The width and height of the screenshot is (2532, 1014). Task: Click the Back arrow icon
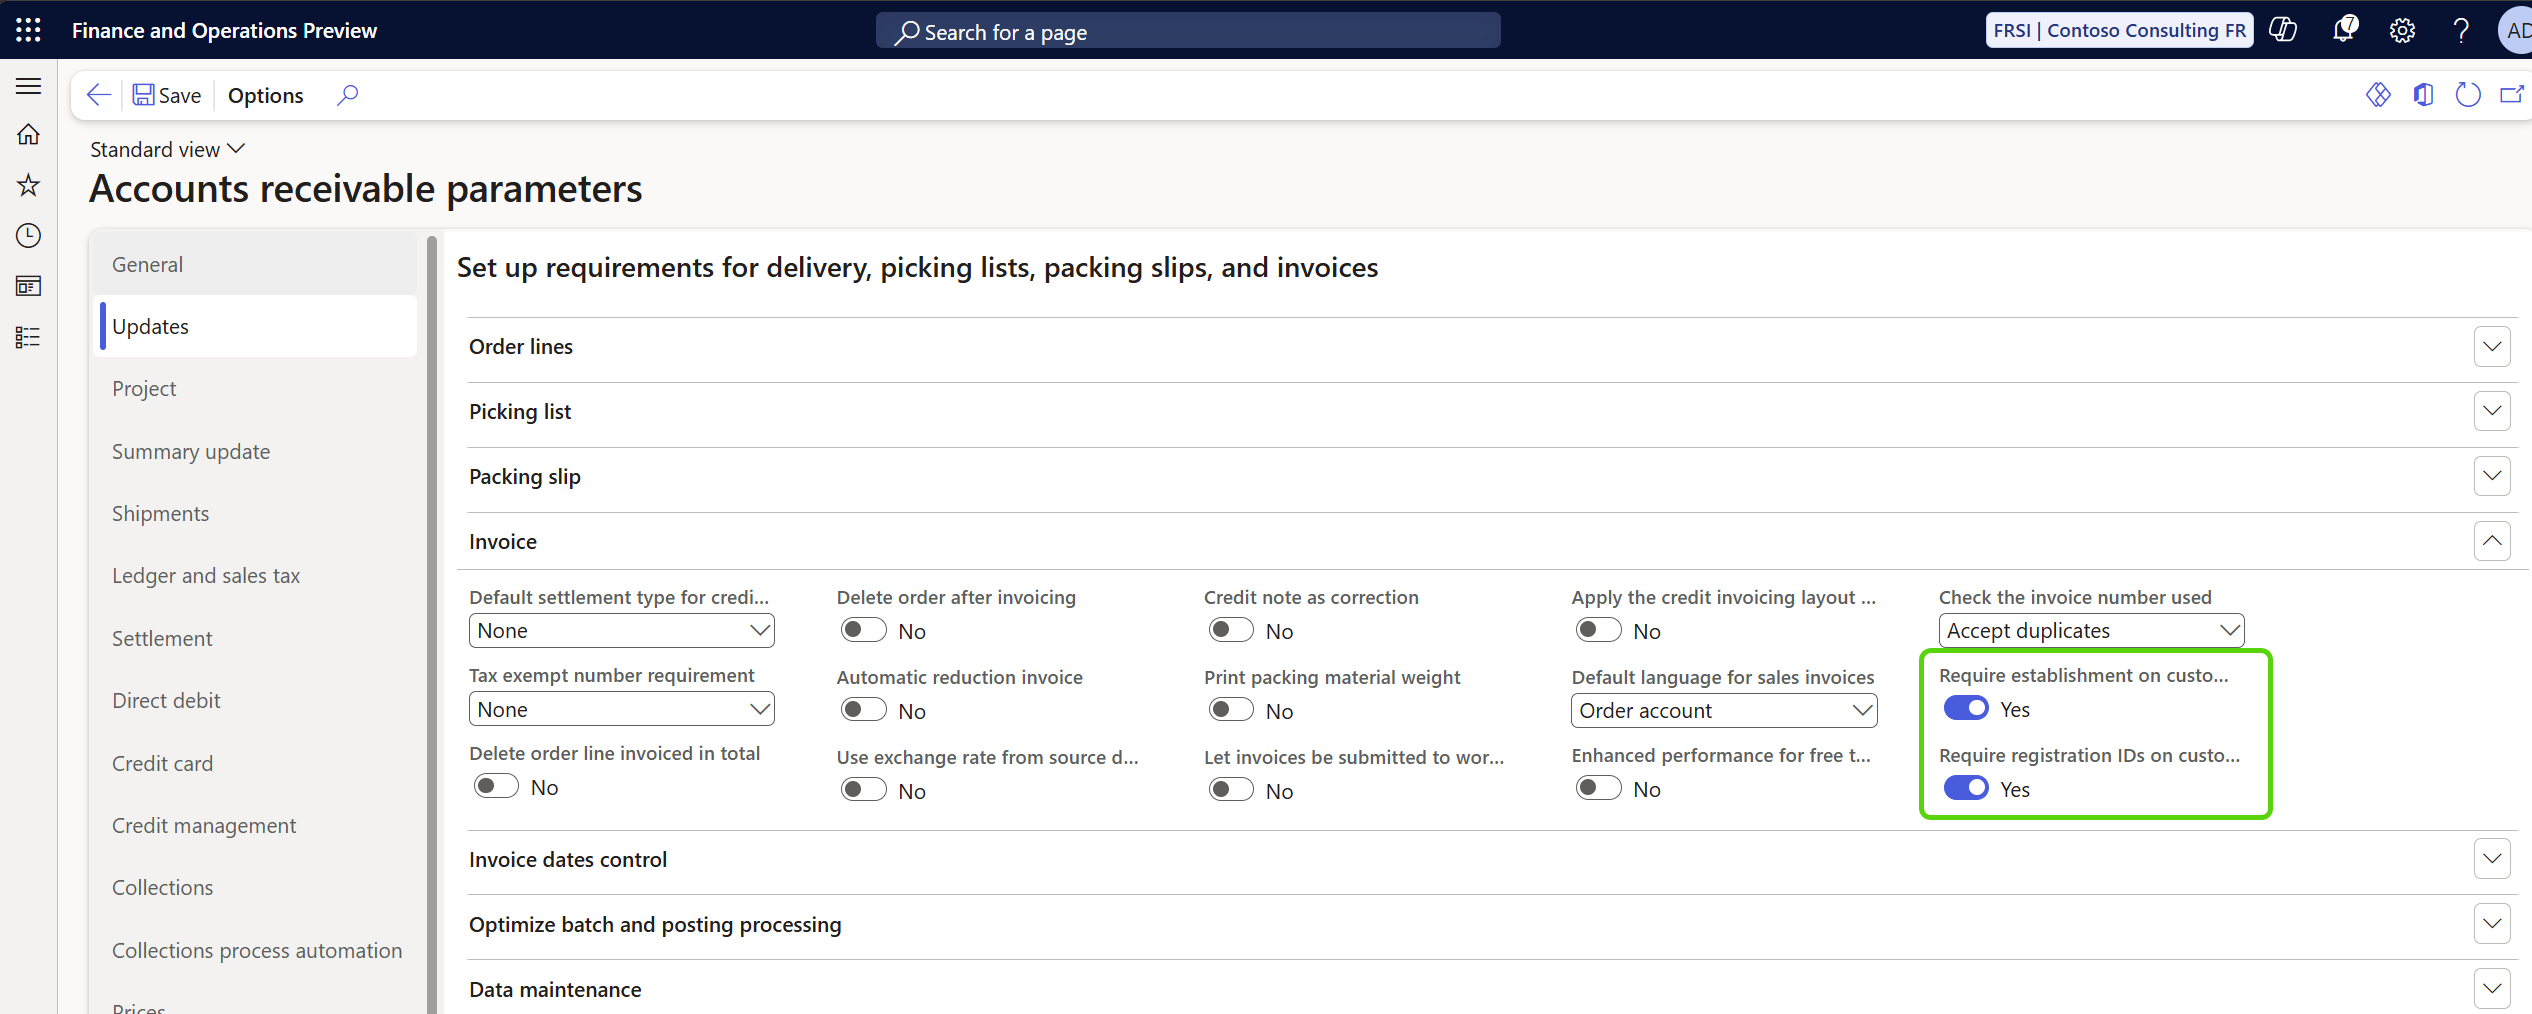pos(98,95)
